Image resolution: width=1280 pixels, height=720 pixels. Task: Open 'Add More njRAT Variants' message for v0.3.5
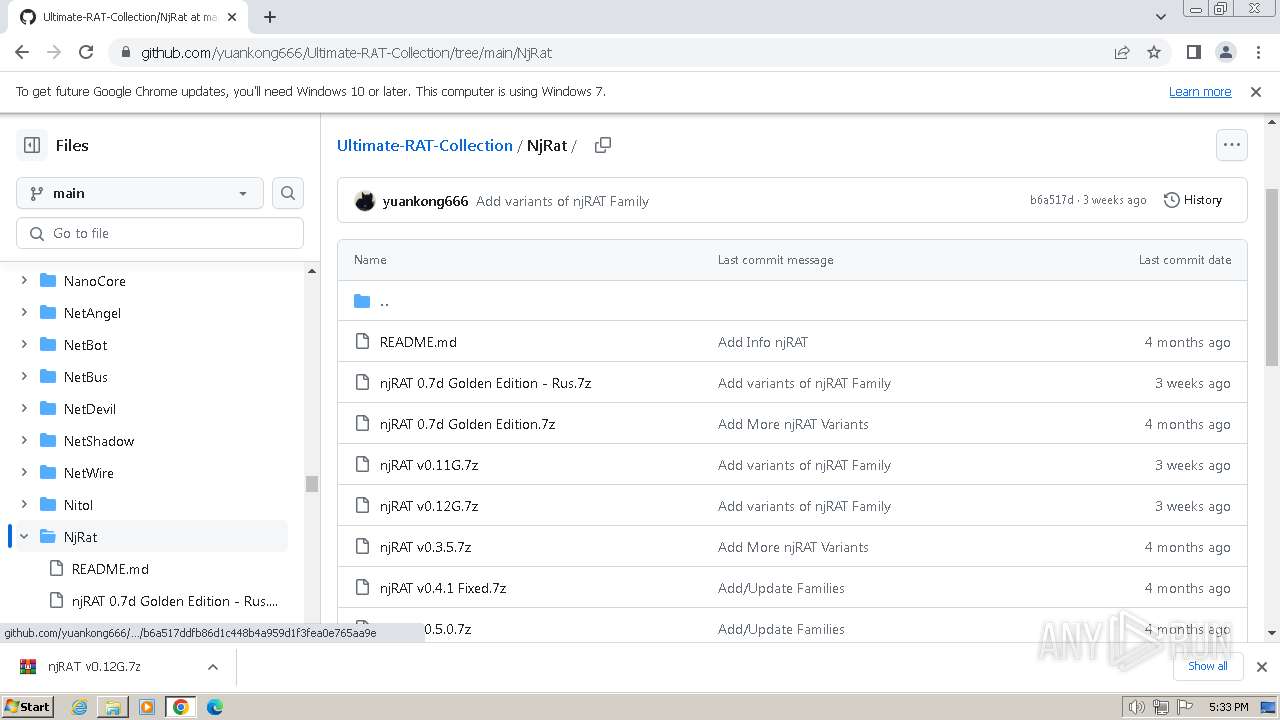[793, 547]
